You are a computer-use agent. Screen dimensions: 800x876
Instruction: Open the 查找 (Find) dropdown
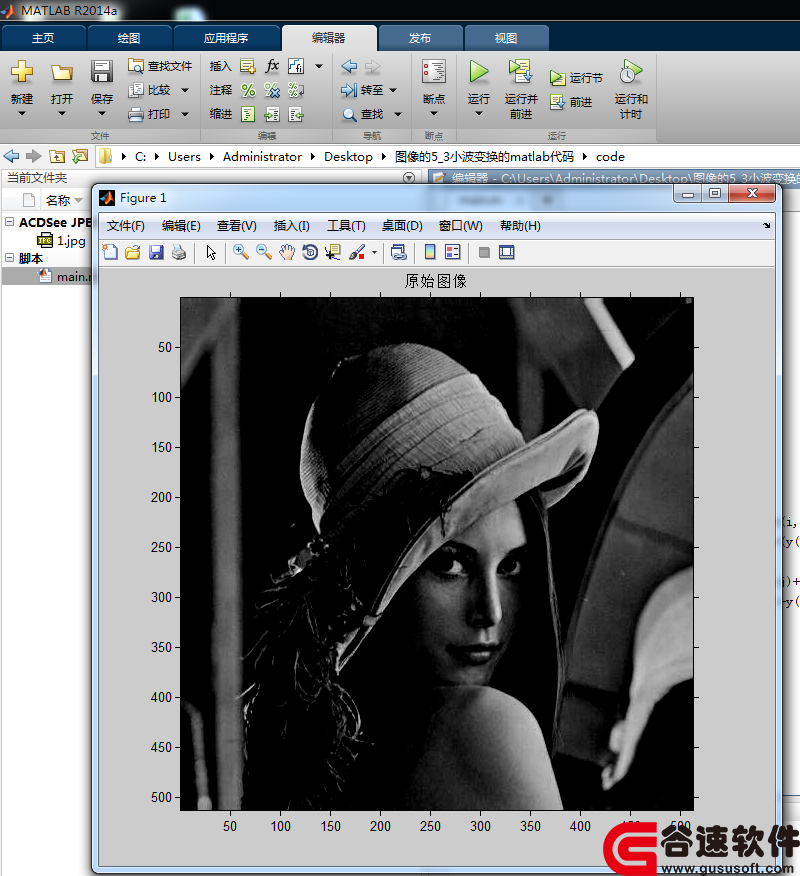[x=398, y=114]
